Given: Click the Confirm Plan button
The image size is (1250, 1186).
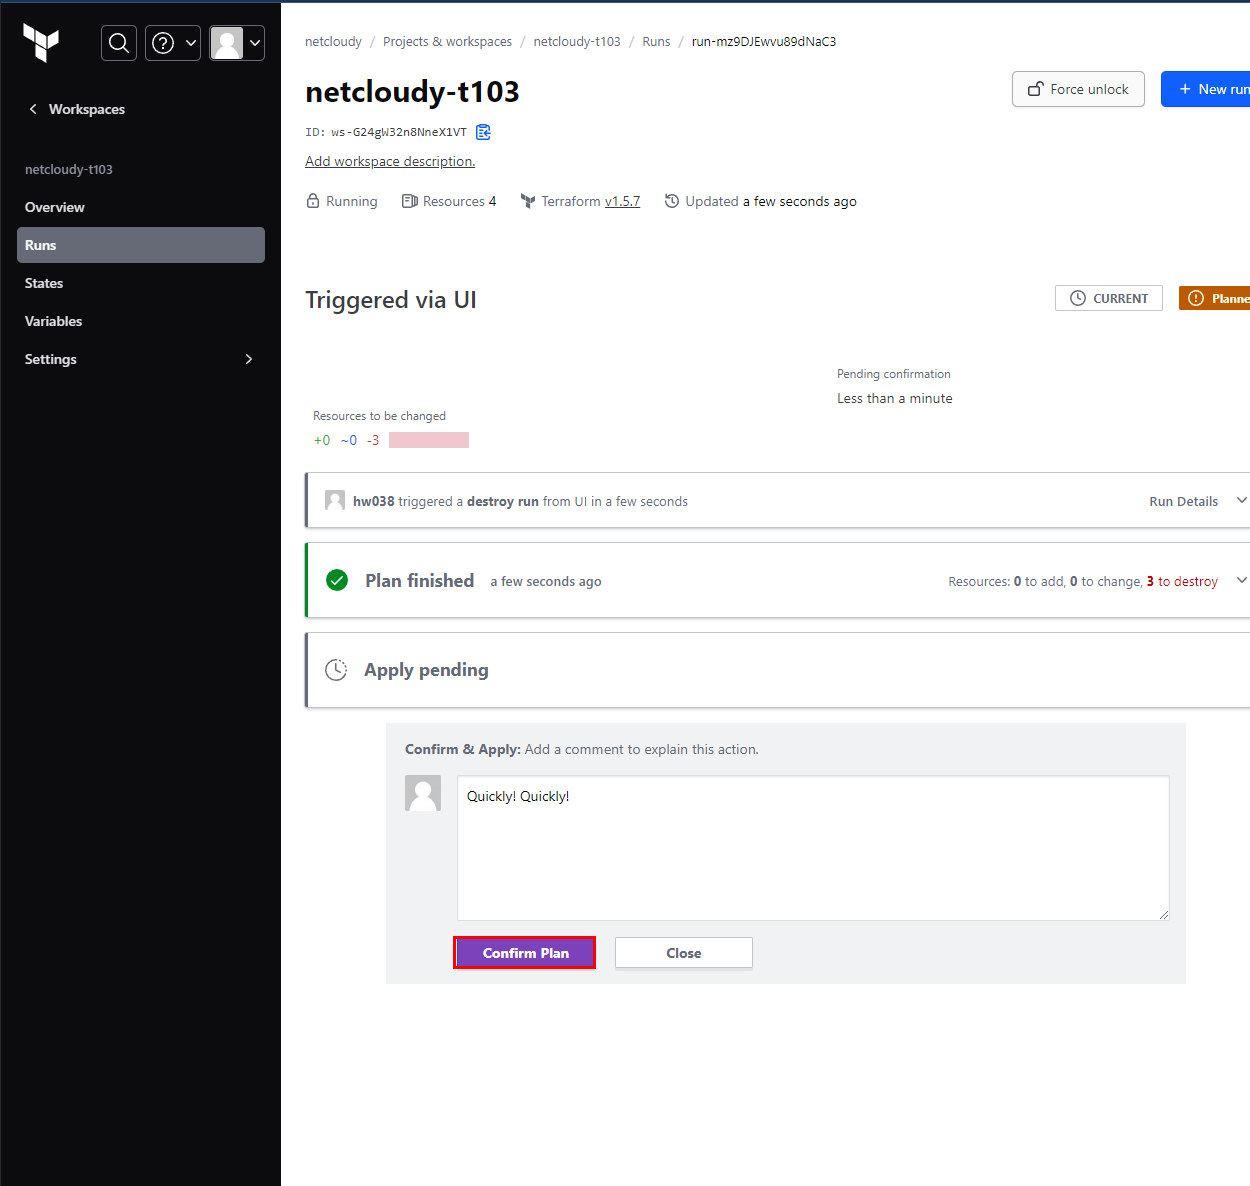Looking at the screenshot, I should (x=525, y=953).
